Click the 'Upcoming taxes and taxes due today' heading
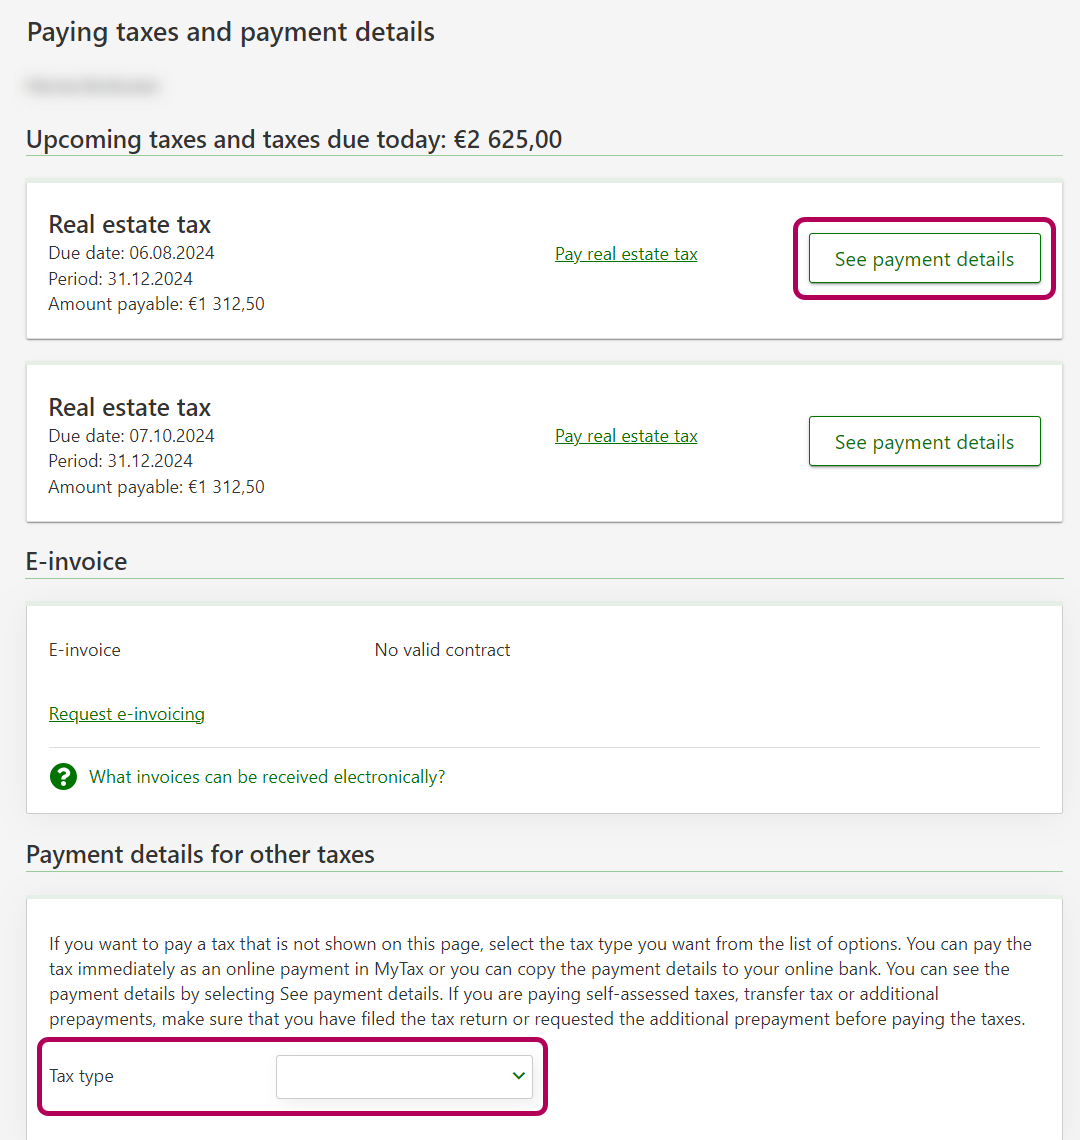The height and width of the screenshot is (1140, 1080). (x=294, y=139)
